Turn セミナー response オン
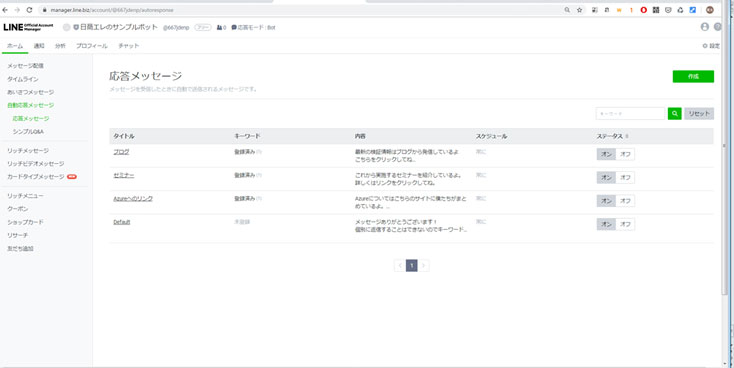 click(606, 177)
